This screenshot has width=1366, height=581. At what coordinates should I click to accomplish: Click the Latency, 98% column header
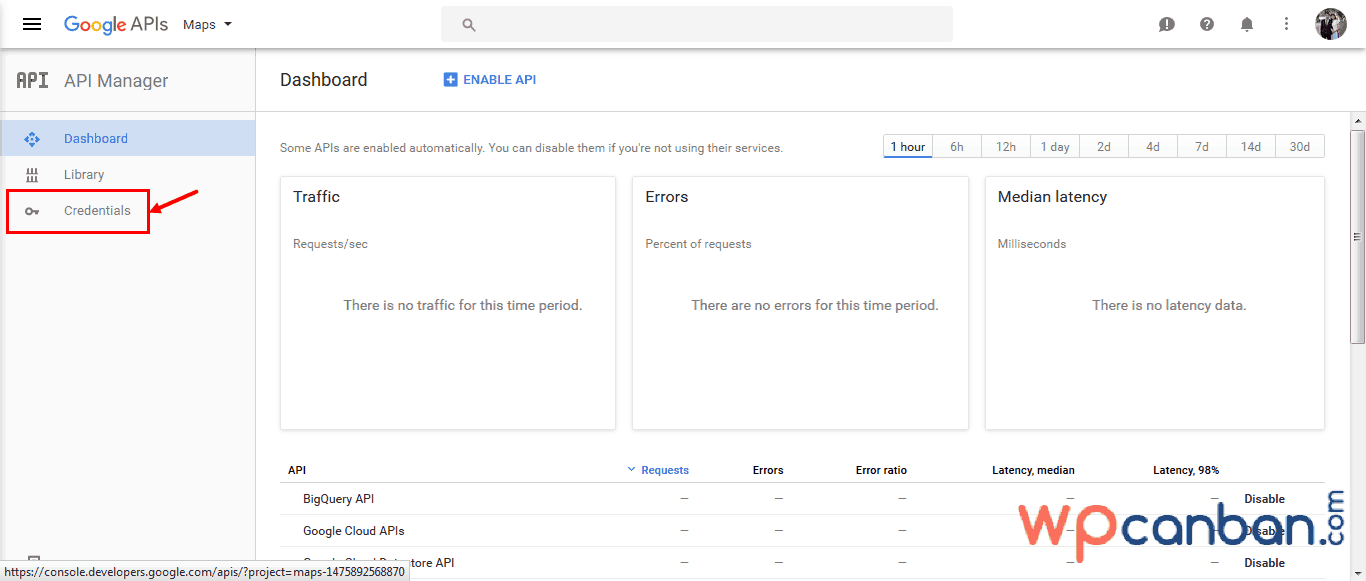pos(1186,470)
